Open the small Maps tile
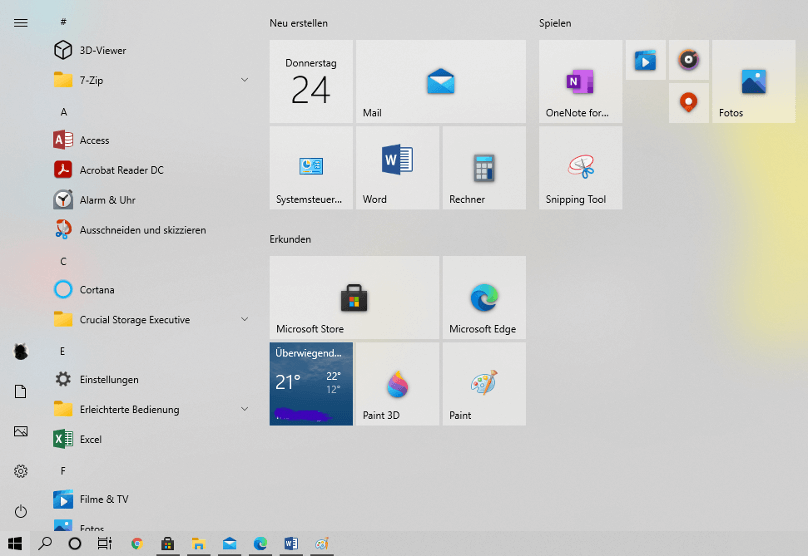 [689, 103]
